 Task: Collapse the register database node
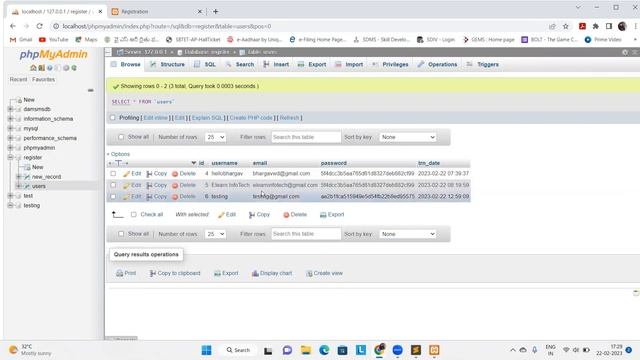click(x=10, y=158)
